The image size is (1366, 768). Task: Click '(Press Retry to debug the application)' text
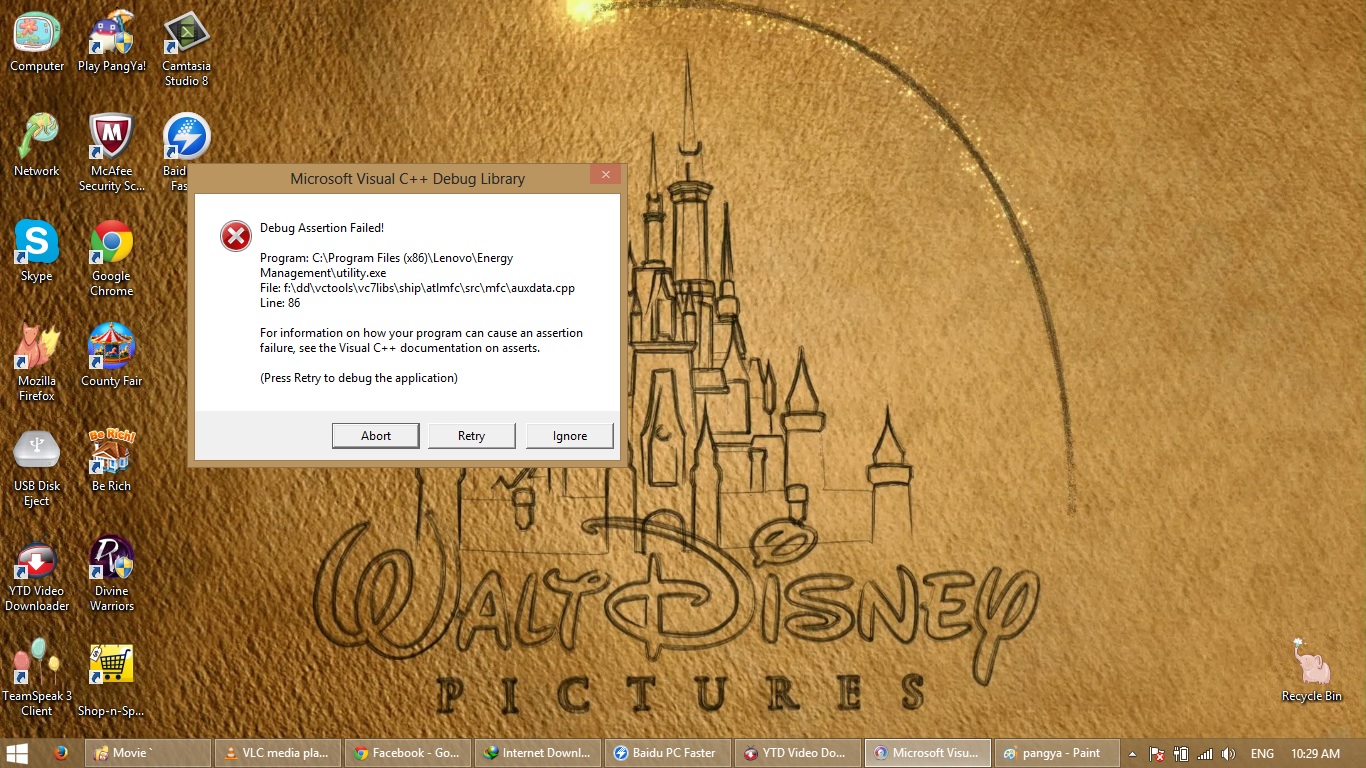[x=359, y=378]
